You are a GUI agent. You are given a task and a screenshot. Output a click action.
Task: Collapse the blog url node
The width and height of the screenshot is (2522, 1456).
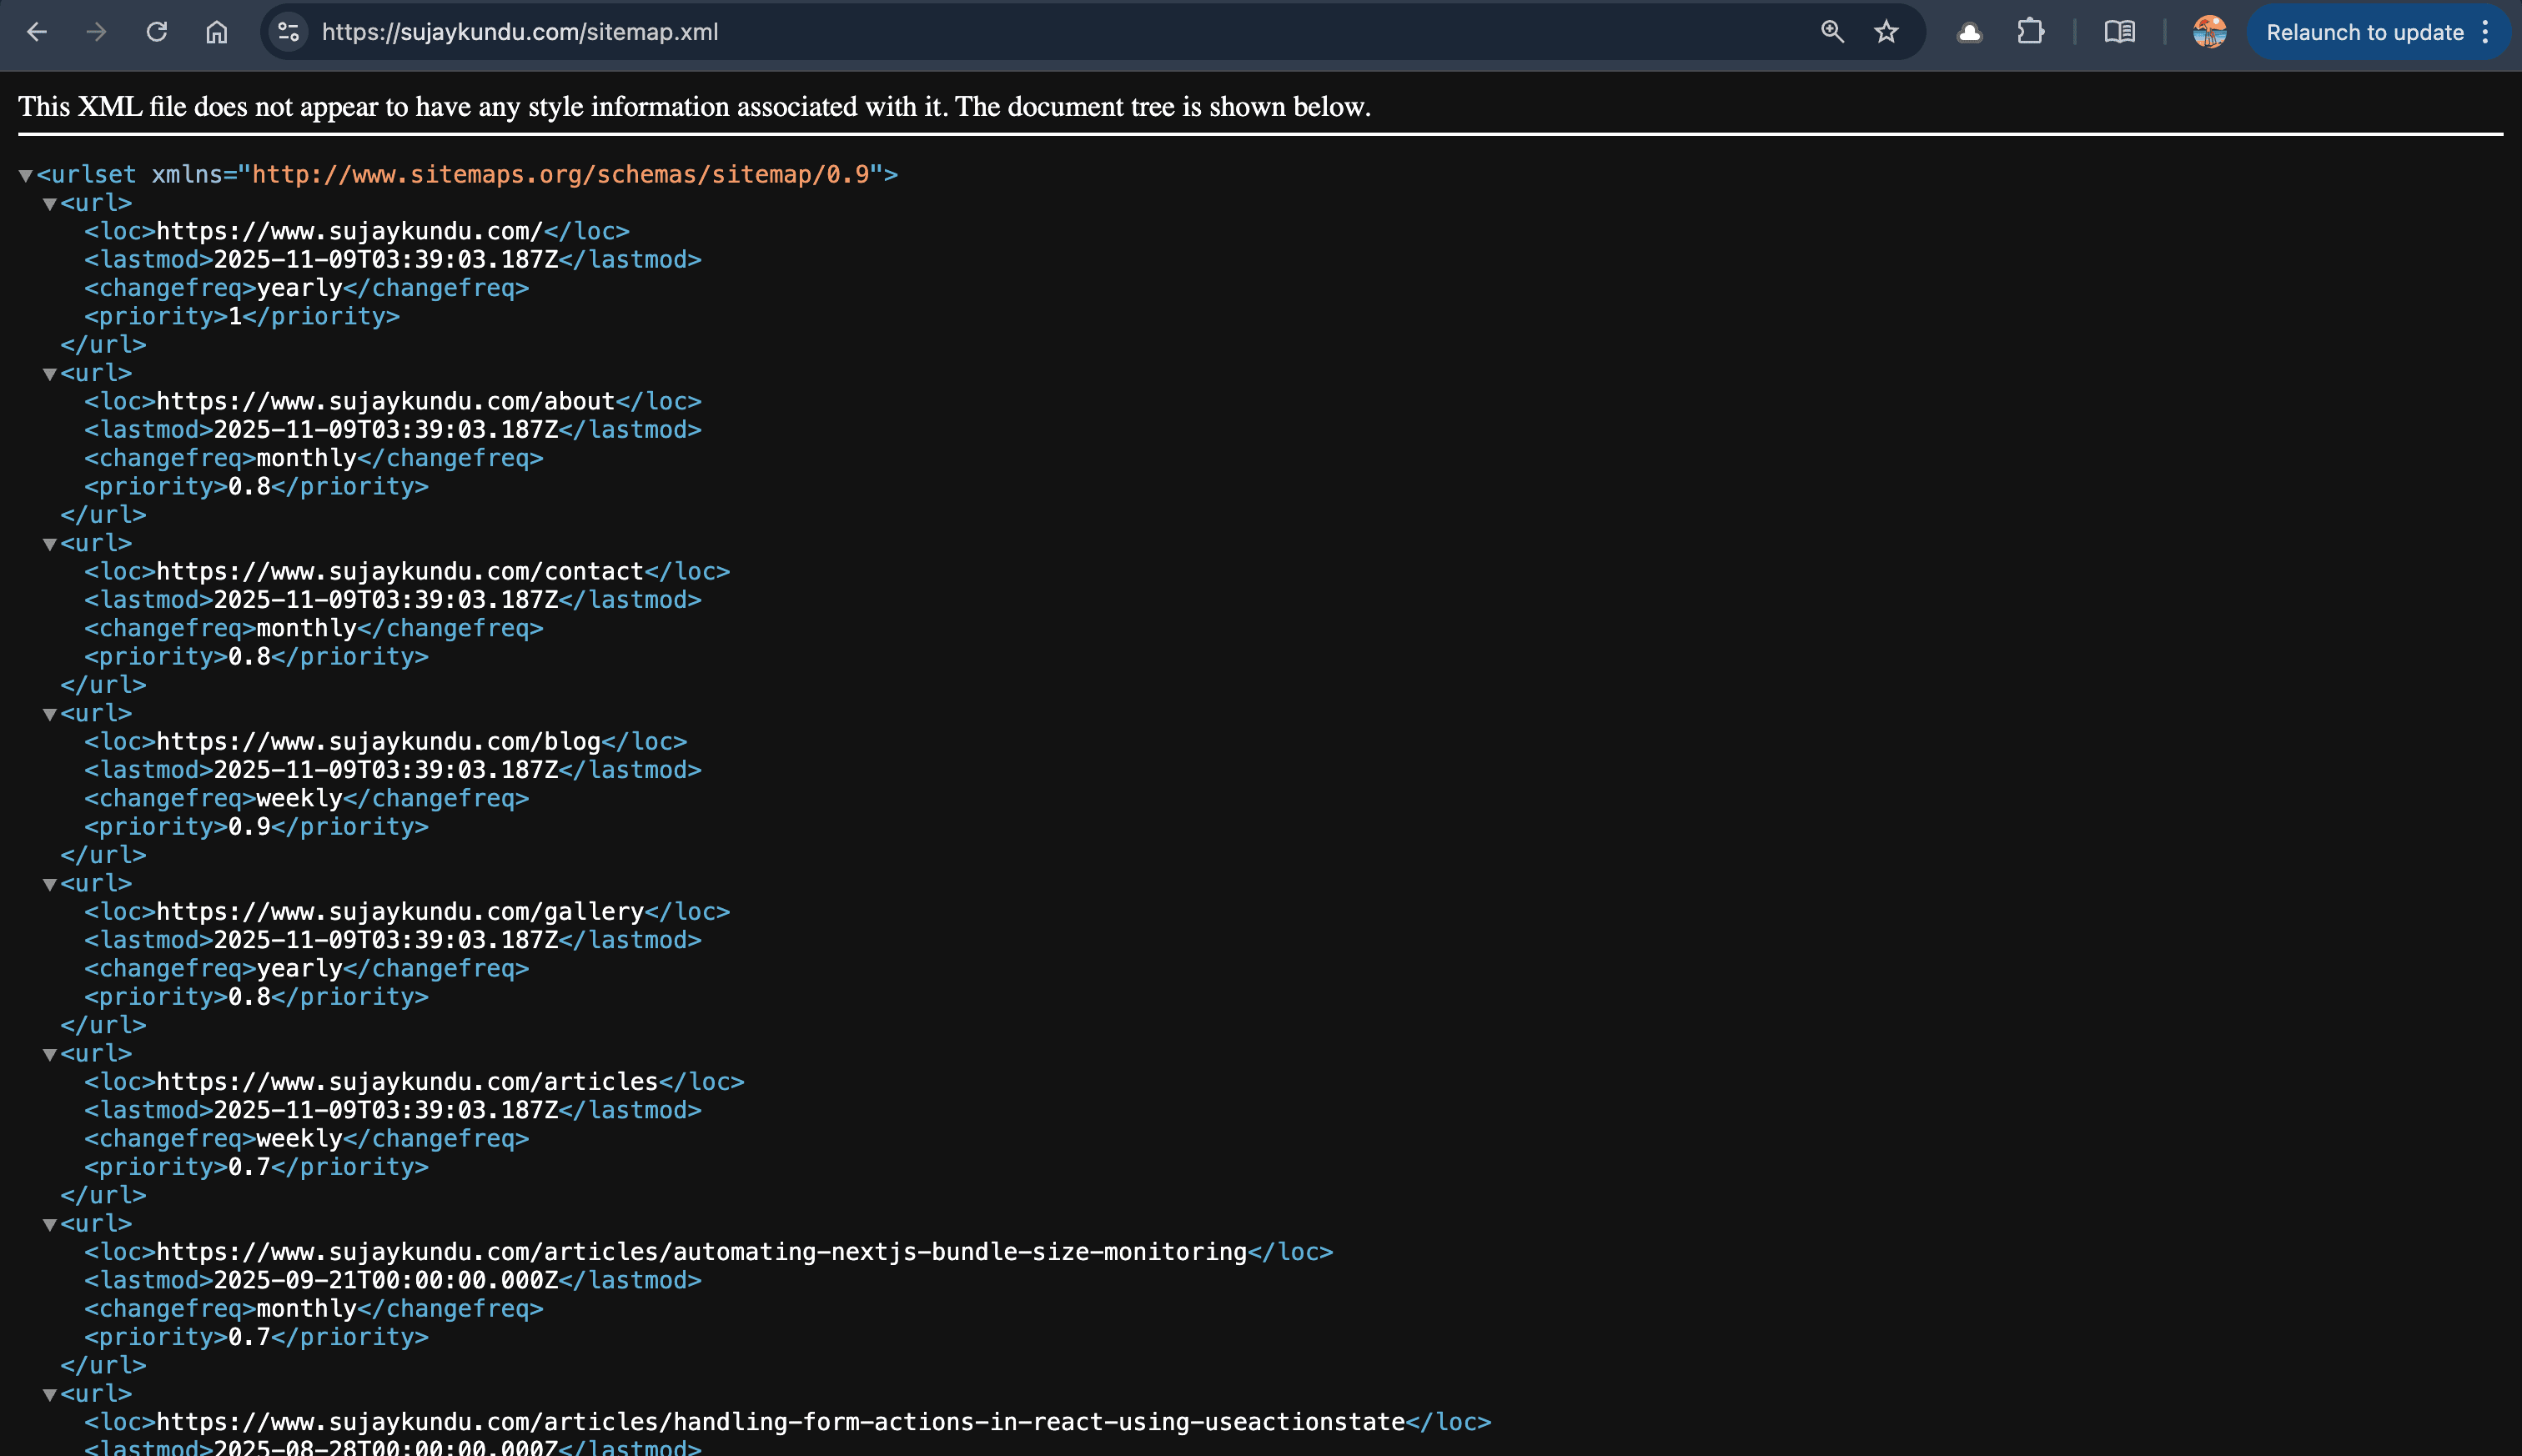(x=49, y=713)
